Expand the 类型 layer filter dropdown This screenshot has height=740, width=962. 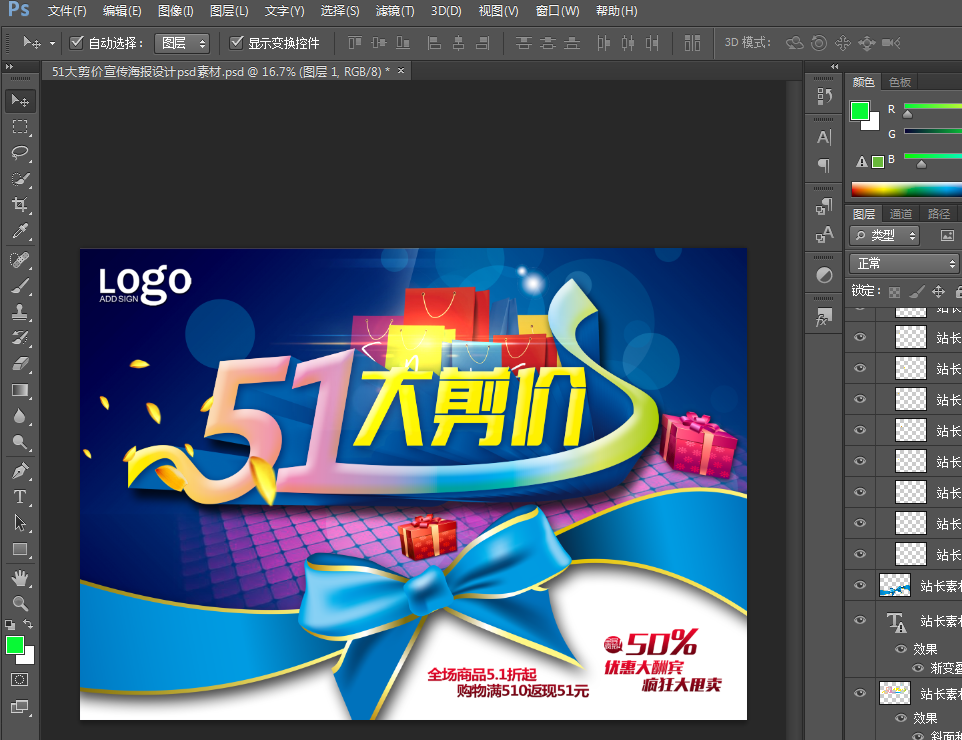tap(884, 236)
